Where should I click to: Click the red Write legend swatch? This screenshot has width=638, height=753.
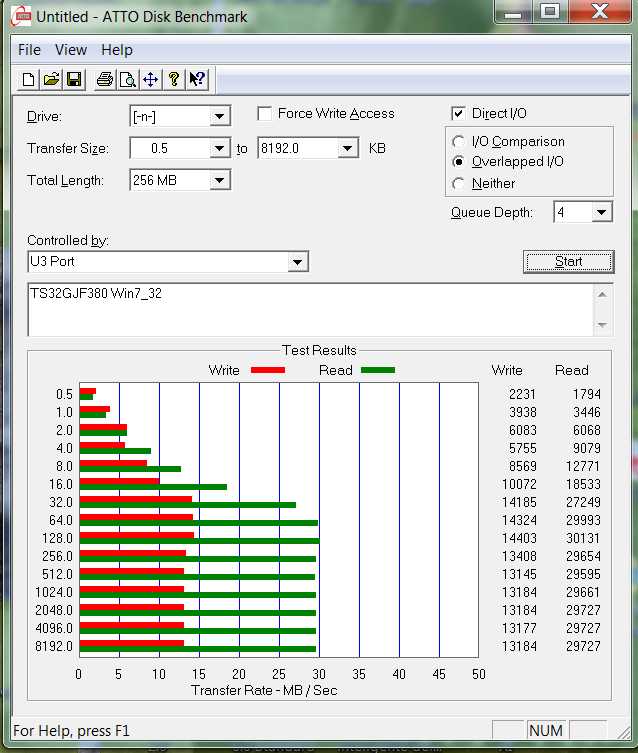click(x=268, y=370)
